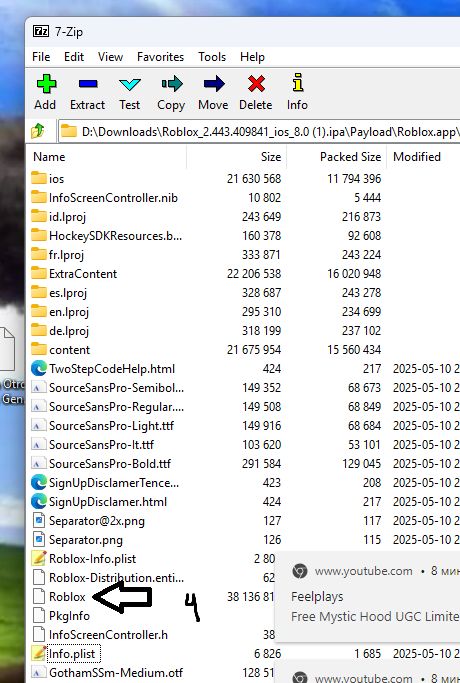This screenshot has width=460, height=683.
Task: Select the SignUpDisclamer.html Edge icon
Action: (39, 501)
